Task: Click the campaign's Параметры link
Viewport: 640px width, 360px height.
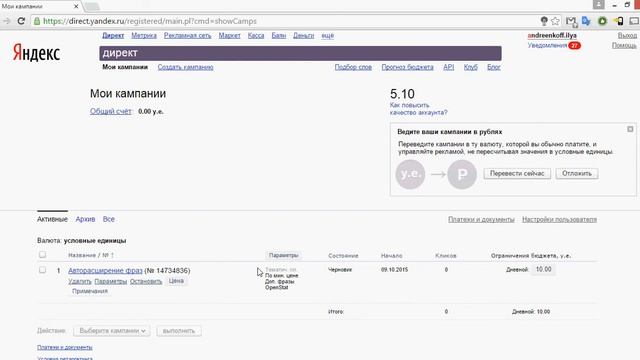Action: tap(111, 281)
